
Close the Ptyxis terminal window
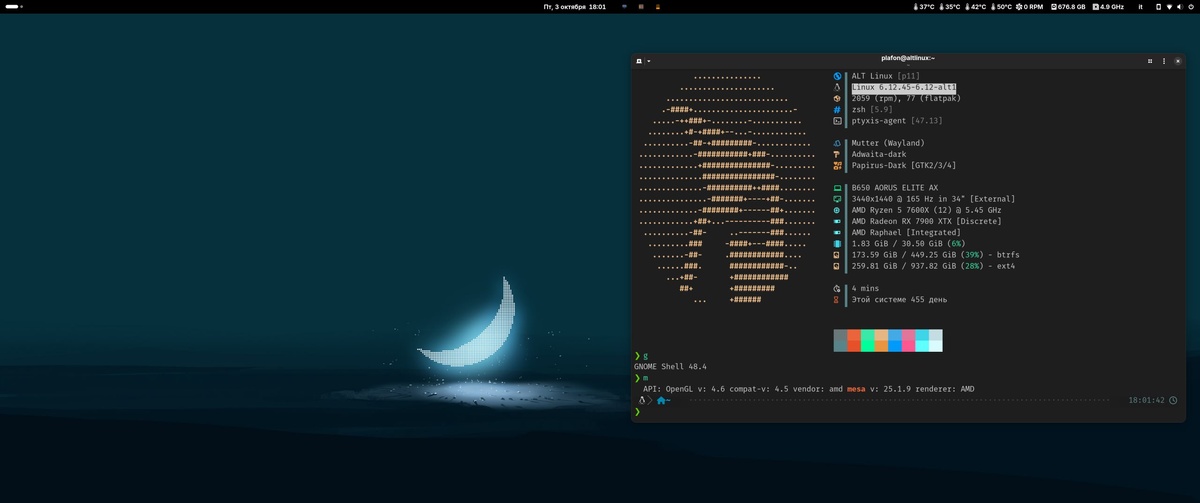click(1177, 61)
